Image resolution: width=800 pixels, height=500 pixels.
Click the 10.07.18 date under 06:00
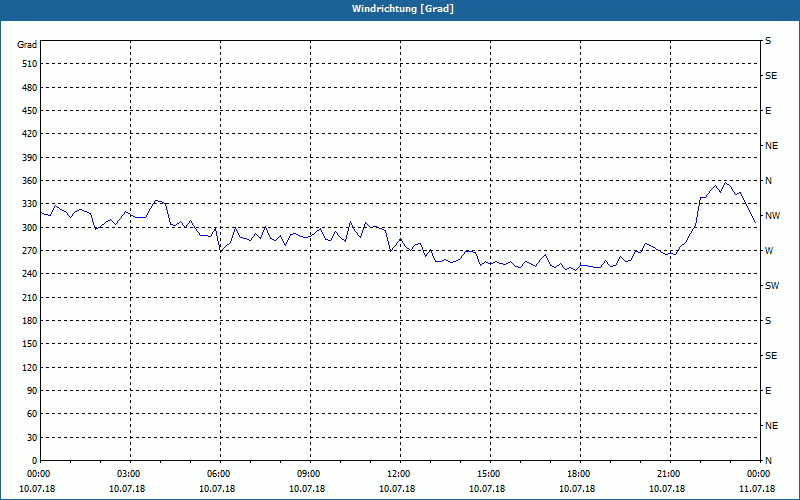[x=217, y=489]
